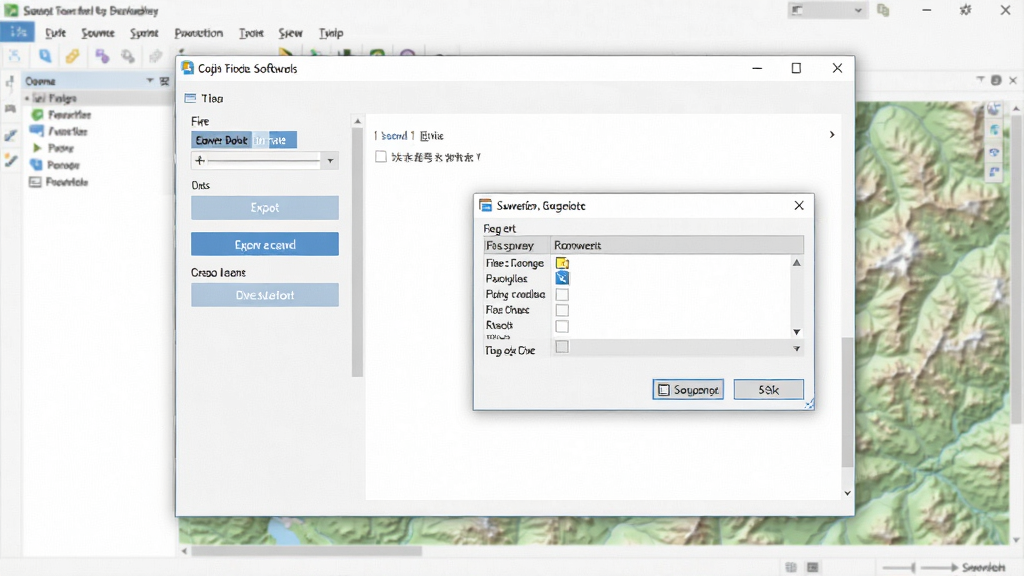The image size is (1024, 576).
Task: Click the Soypange button
Action: (688, 389)
